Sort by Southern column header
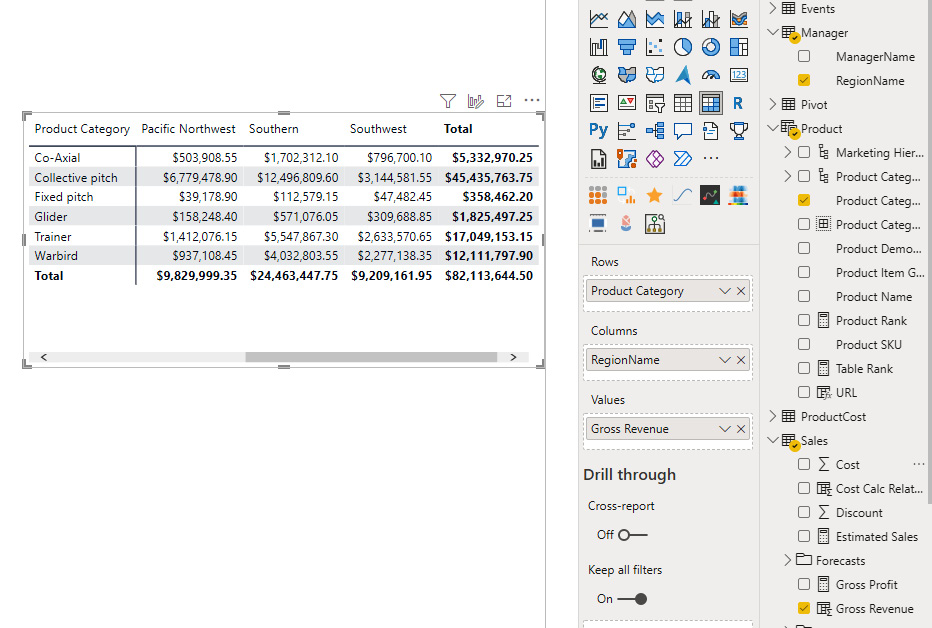Viewport: 932px width, 628px height. [274, 129]
